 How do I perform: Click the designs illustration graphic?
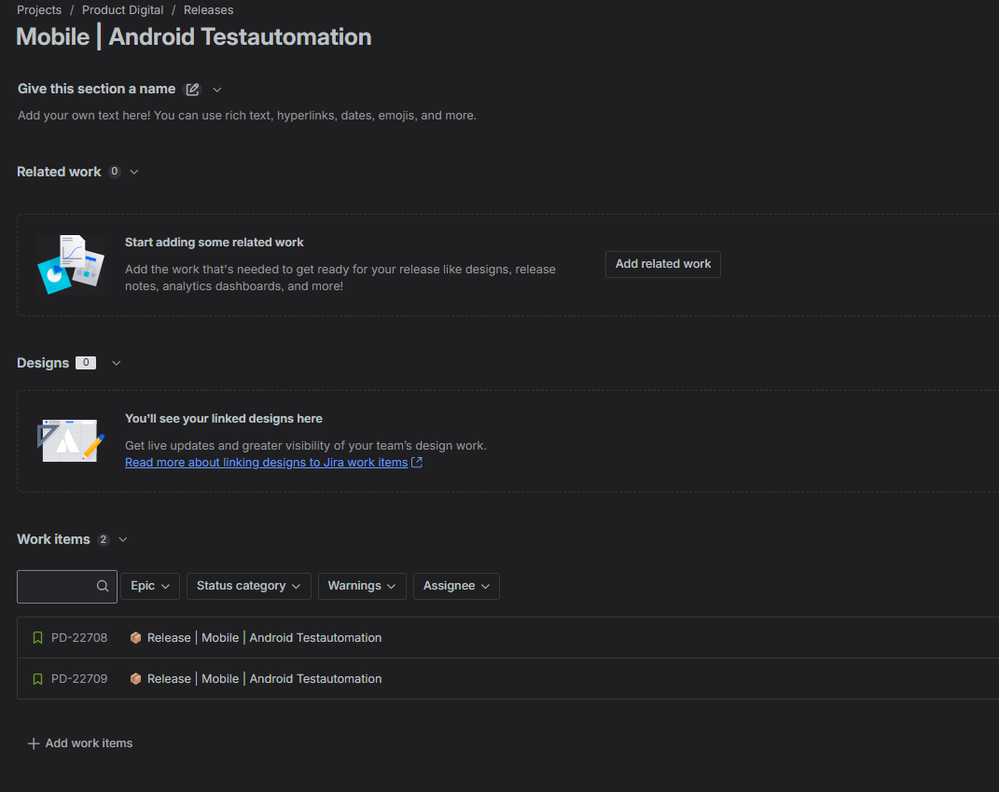tap(71, 440)
